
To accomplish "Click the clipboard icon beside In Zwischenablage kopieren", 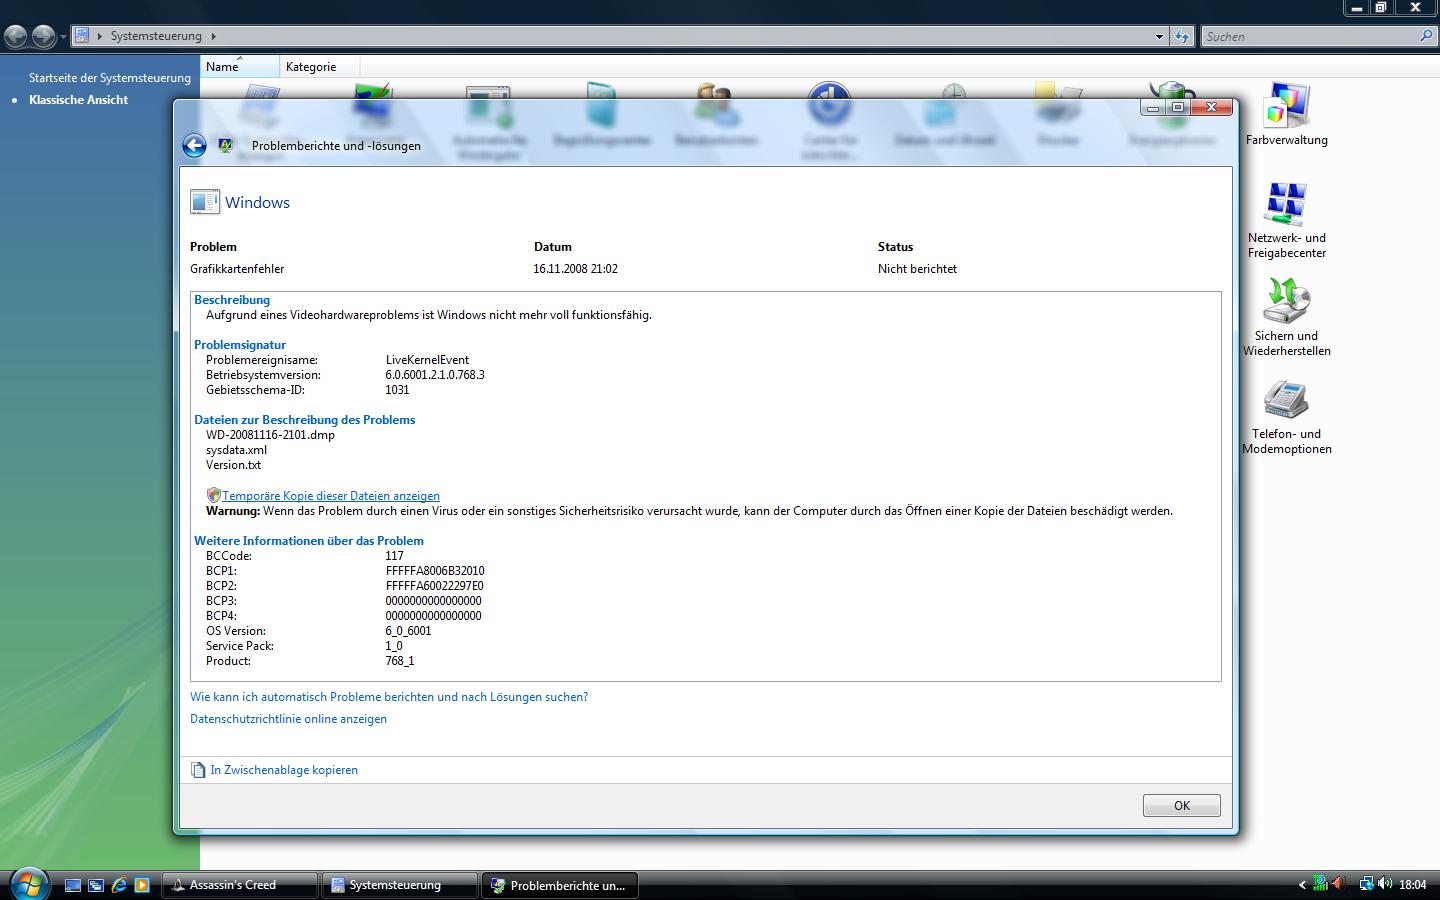I will point(198,770).
